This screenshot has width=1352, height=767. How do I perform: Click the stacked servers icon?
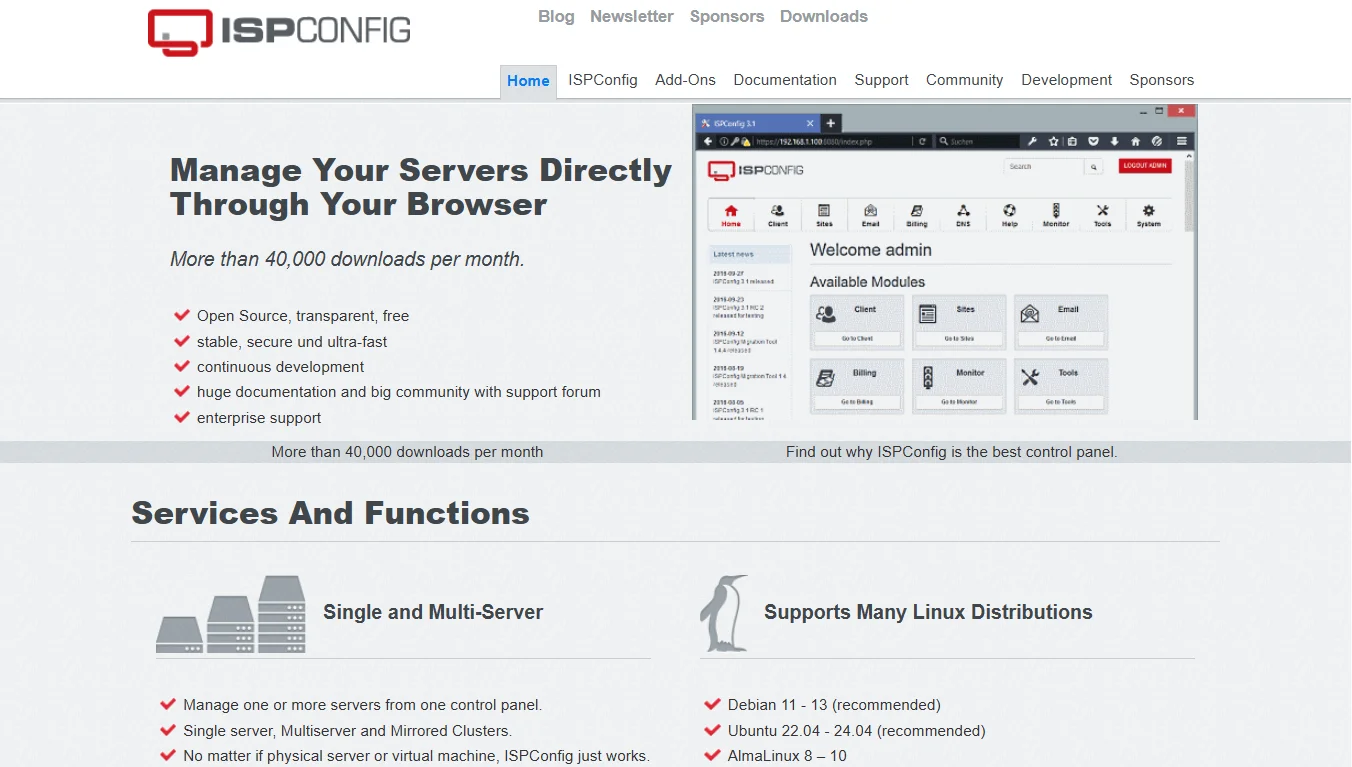[231, 614]
